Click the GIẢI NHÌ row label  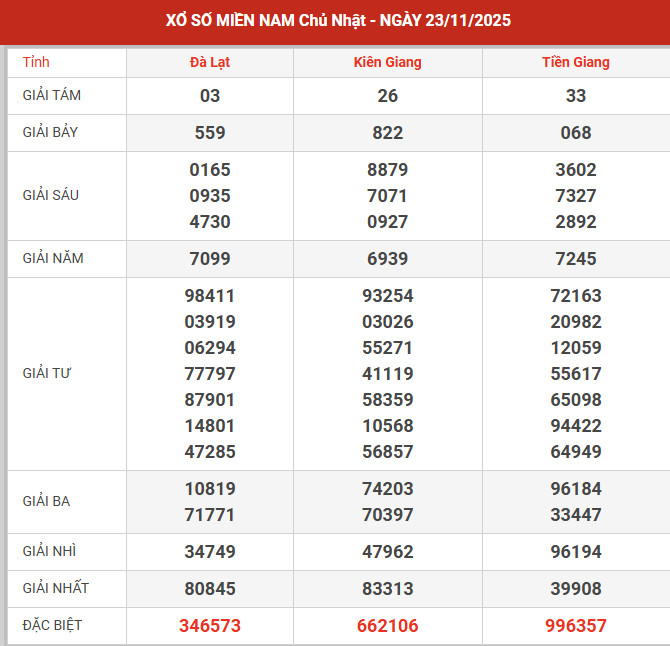(x=49, y=551)
